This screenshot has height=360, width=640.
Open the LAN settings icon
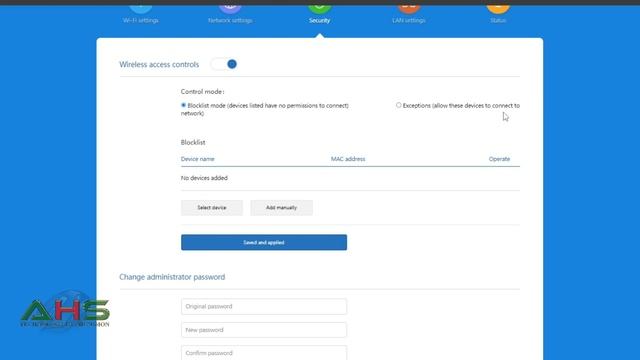[409, 8]
